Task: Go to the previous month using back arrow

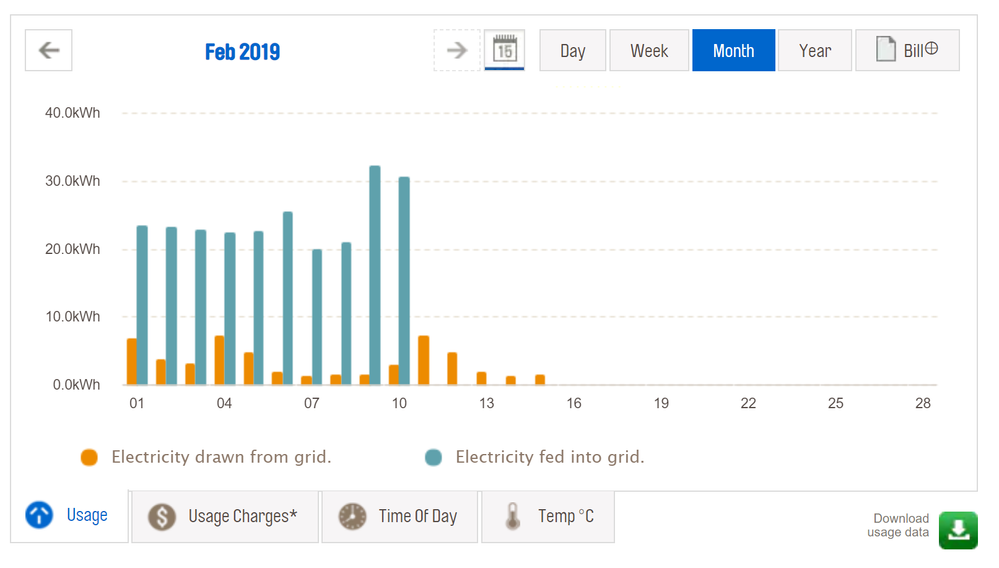Action: [x=48, y=51]
